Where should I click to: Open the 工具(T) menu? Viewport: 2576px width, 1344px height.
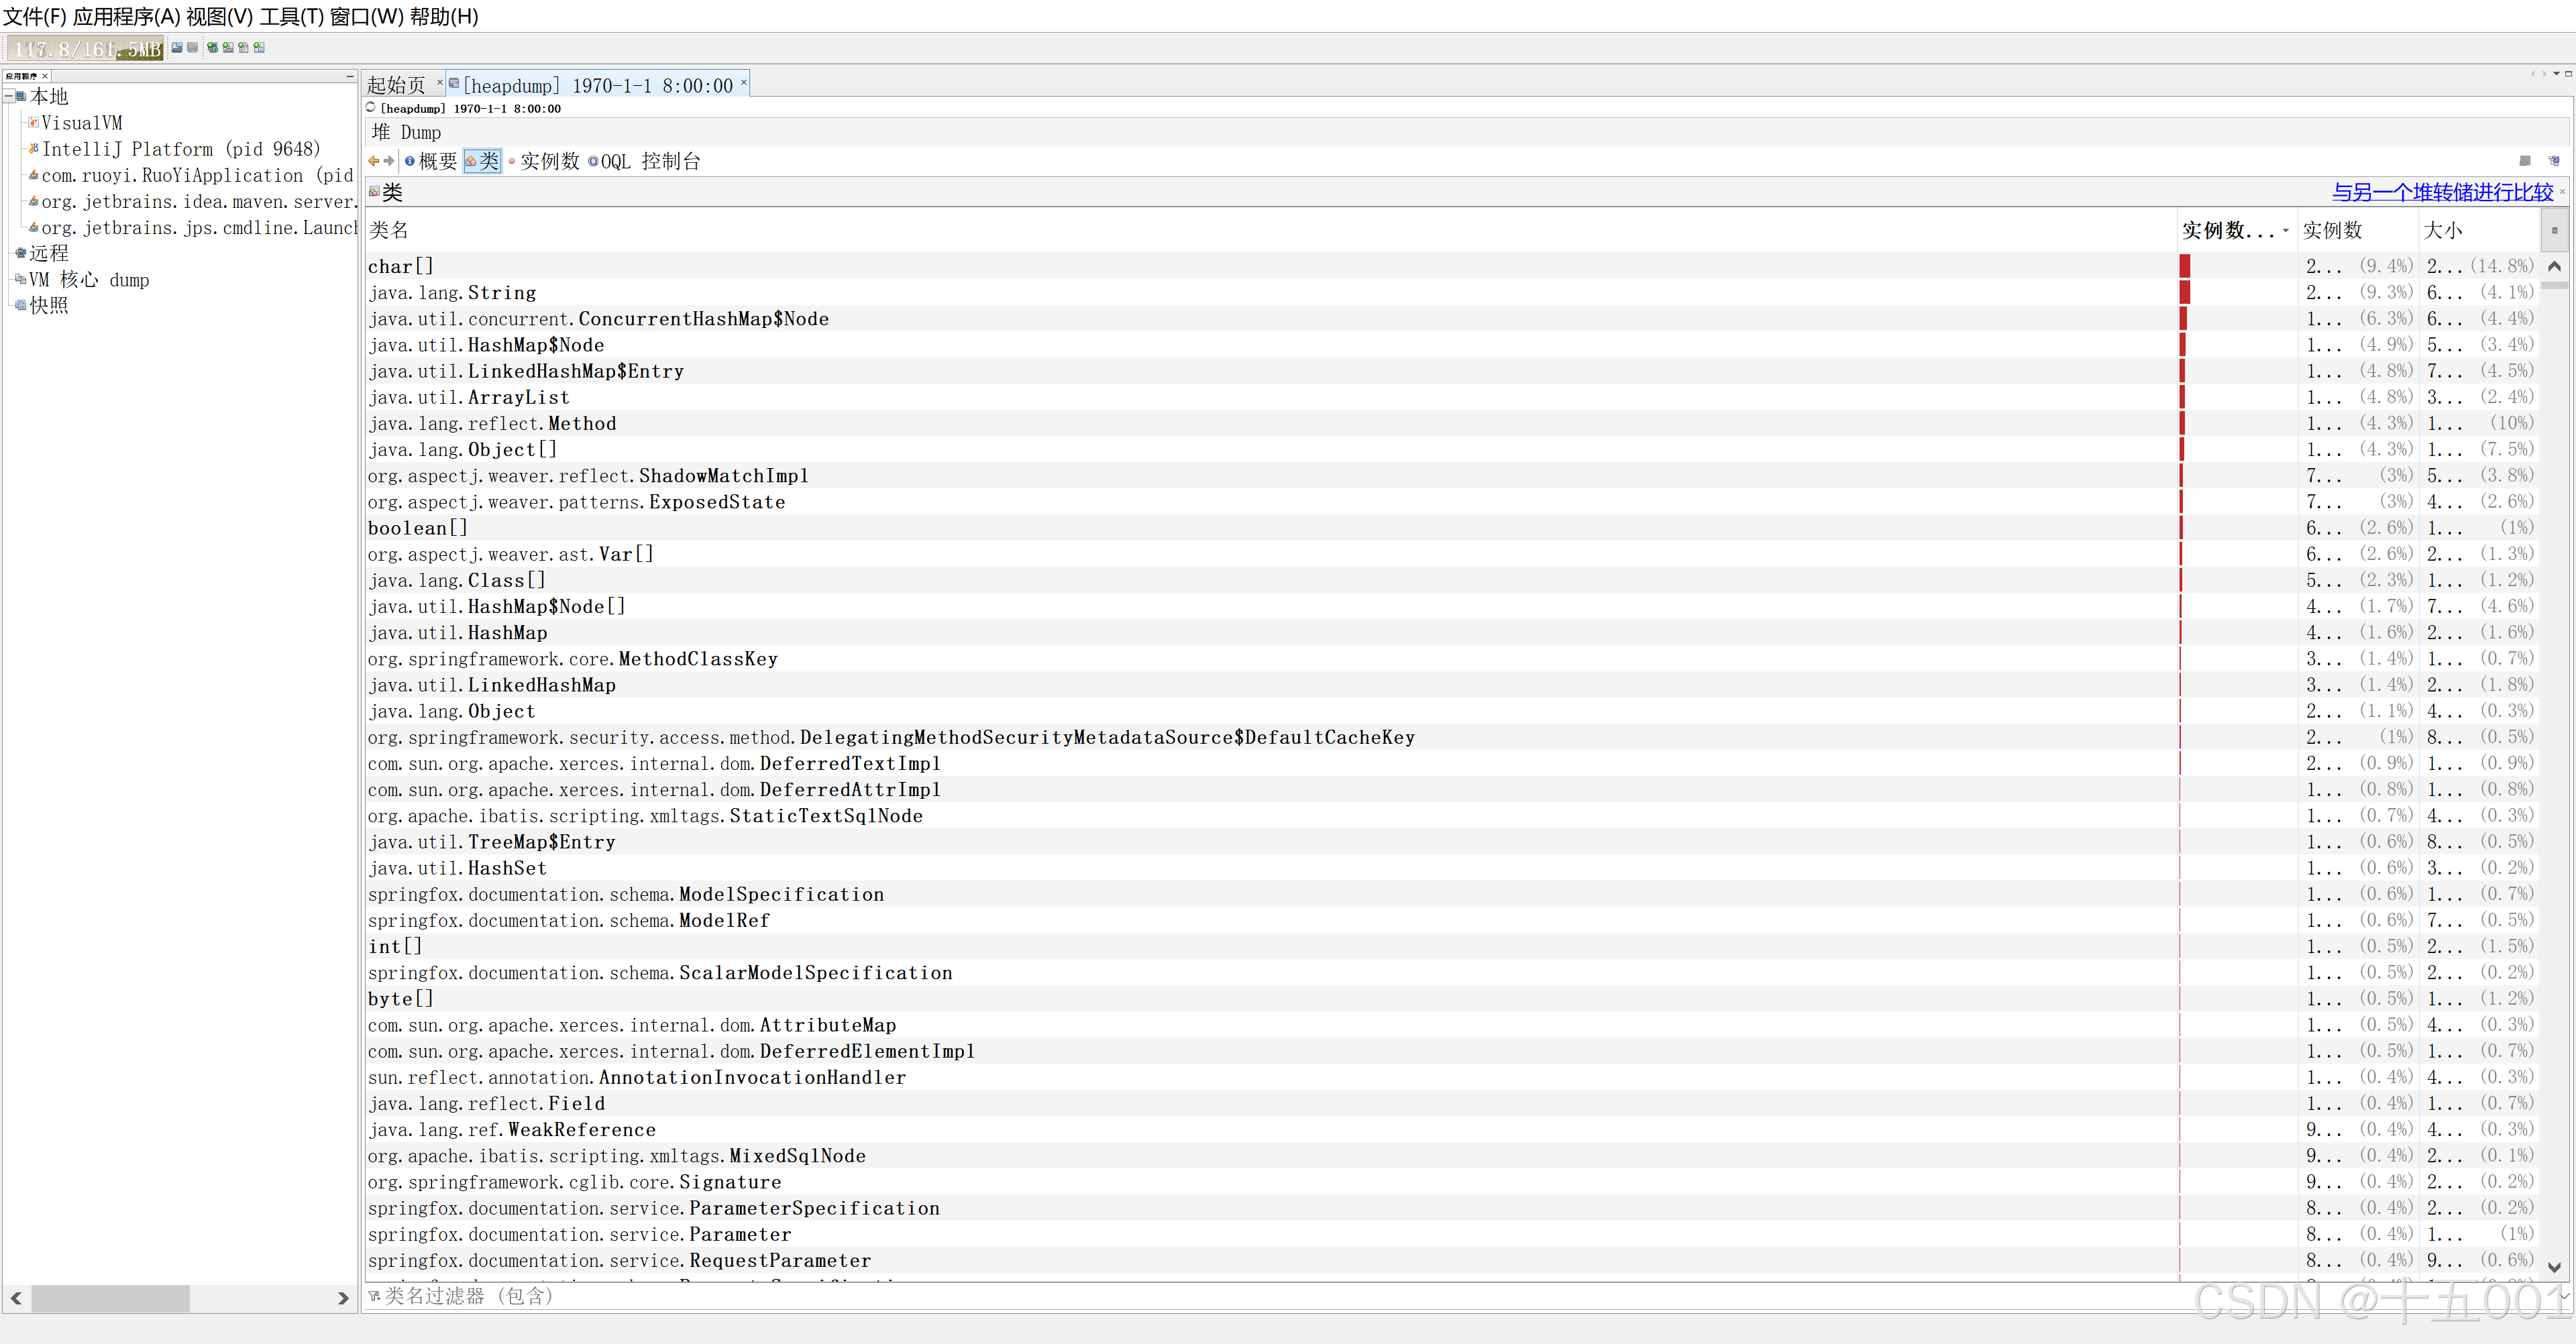point(291,16)
